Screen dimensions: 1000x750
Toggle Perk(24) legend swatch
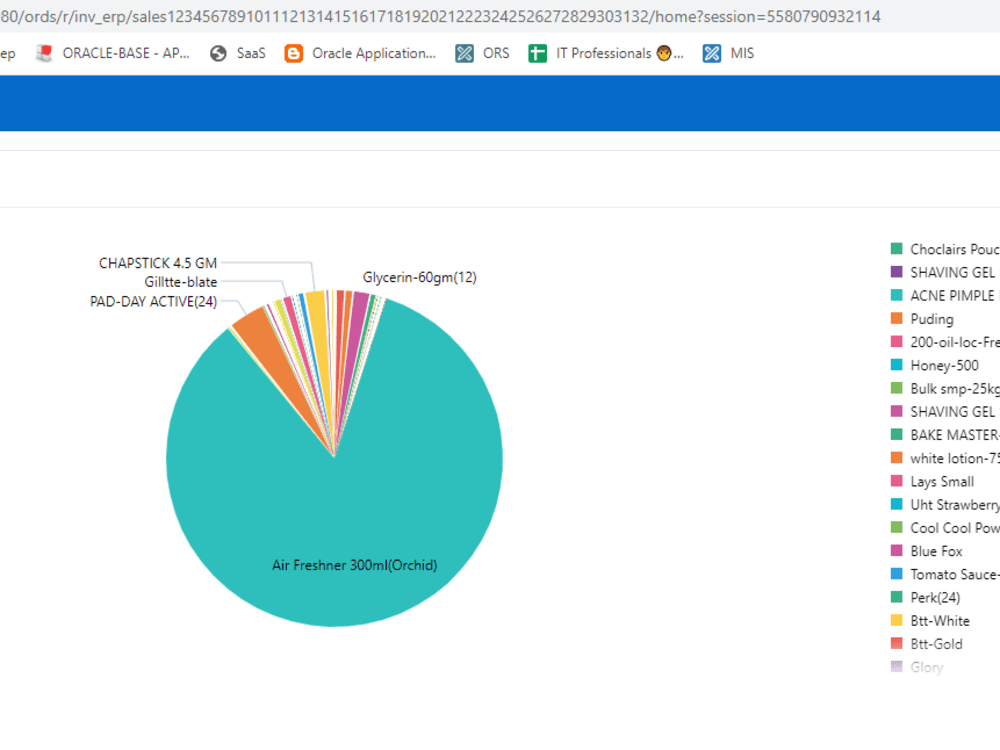click(x=897, y=597)
